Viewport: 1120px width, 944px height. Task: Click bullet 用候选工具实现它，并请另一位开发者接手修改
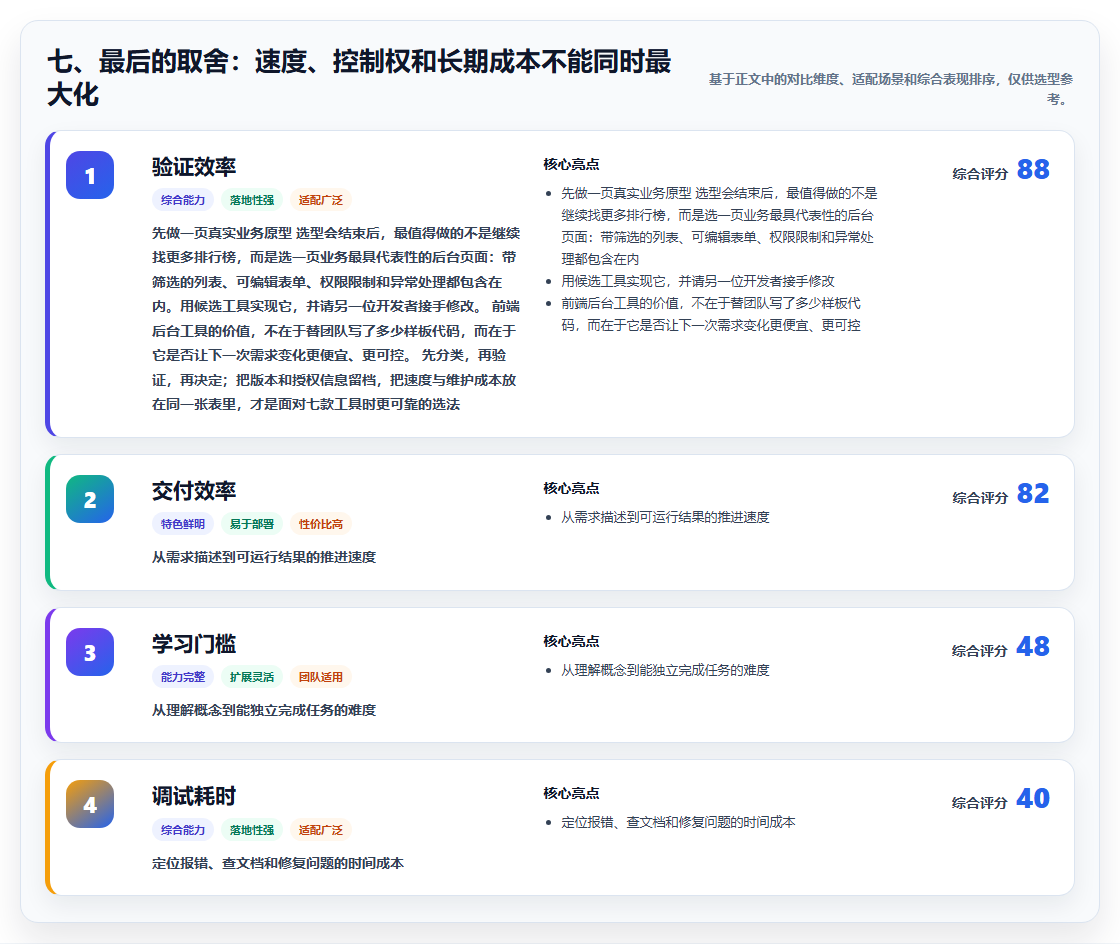[698, 281]
